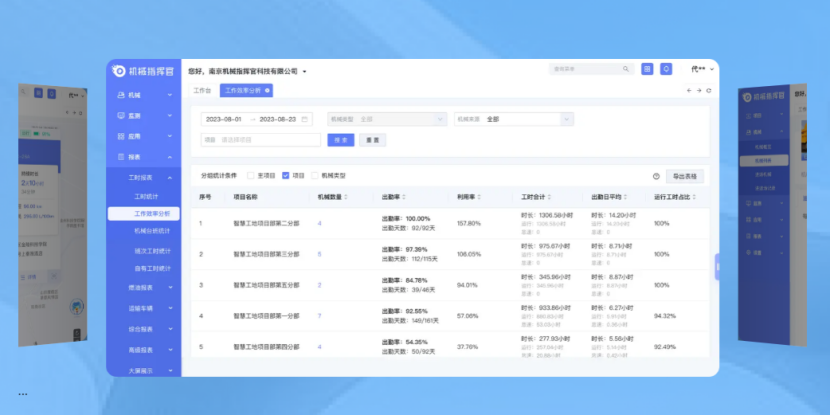Screen dimensions: 831x416
Task: Click the back arrow in the tab bar
Action: pyautogui.click(x=689, y=91)
